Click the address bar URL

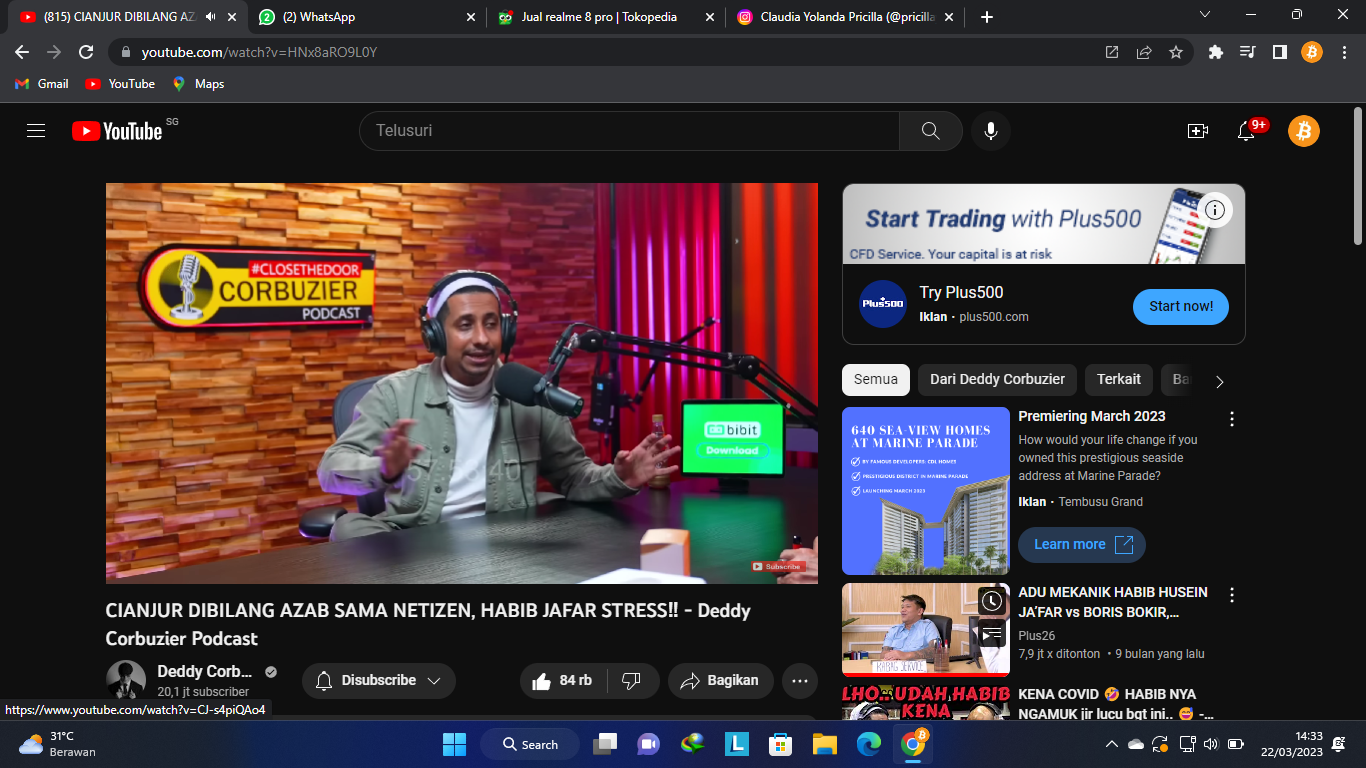click(259, 52)
